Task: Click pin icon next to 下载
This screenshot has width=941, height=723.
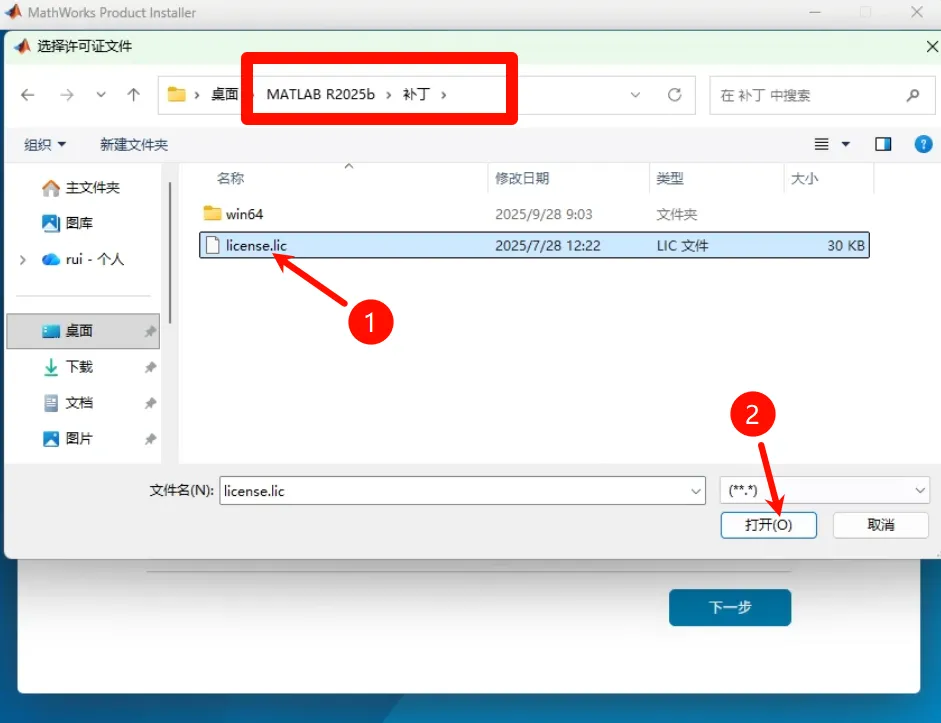Action: [x=150, y=367]
